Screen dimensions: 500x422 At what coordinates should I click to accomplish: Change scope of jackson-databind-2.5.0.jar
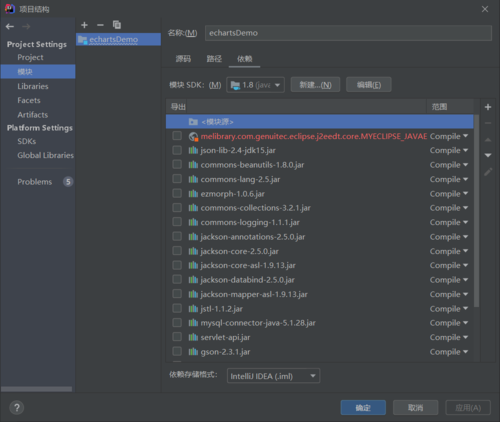tap(449, 280)
